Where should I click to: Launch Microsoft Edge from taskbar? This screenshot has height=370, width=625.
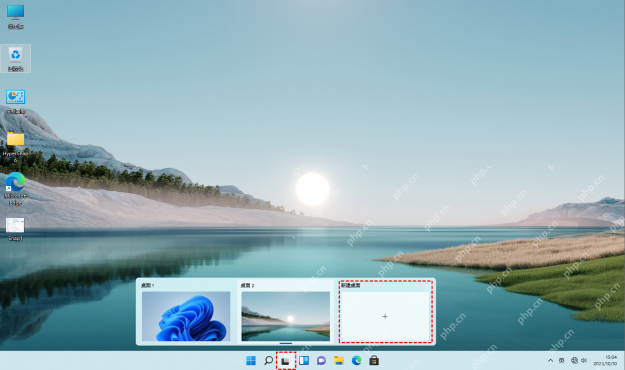(x=356, y=361)
